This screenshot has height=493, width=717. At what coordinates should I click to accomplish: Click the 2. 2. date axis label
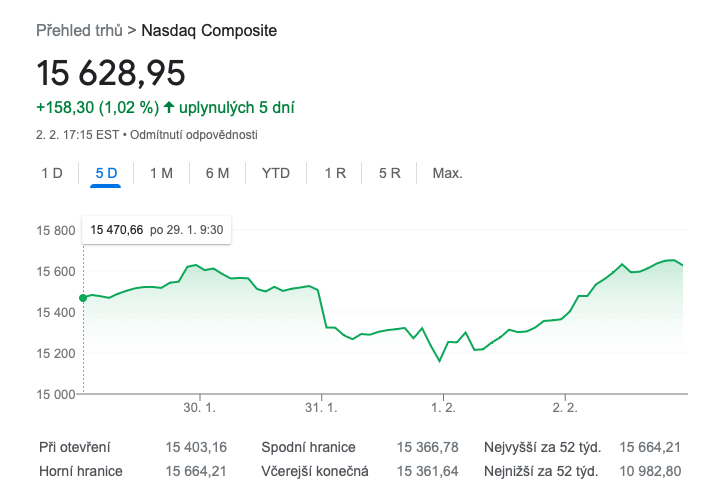tap(565, 407)
